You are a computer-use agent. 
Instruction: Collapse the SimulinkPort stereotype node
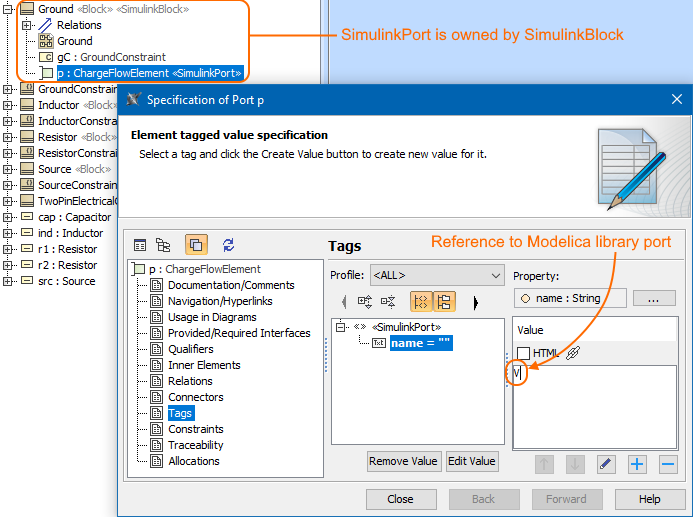click(x=340, y=327)
